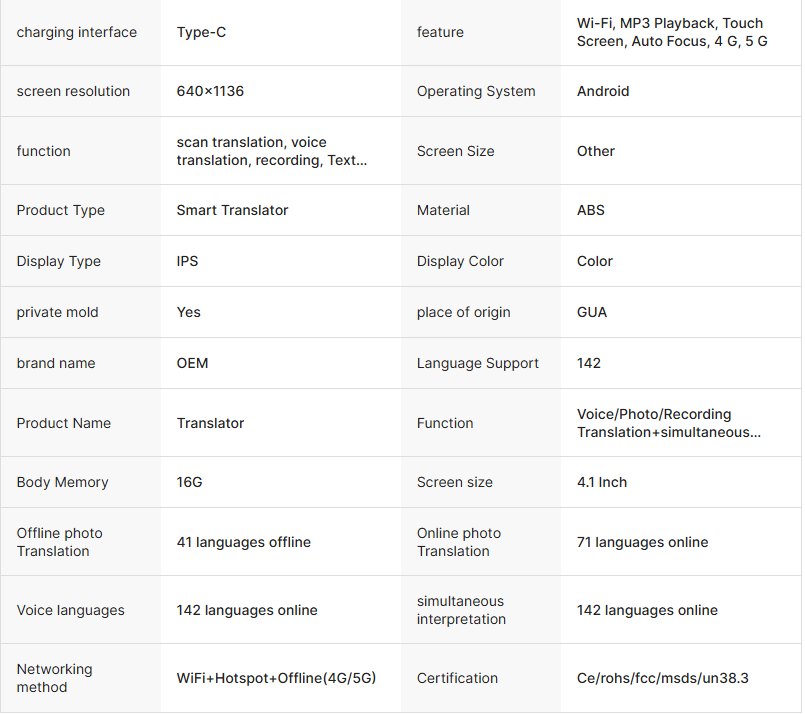Image resolution: width=805 pixels, height=714 pixels.
Task: Click the GUA place of origin value
Action: (592, 312)
